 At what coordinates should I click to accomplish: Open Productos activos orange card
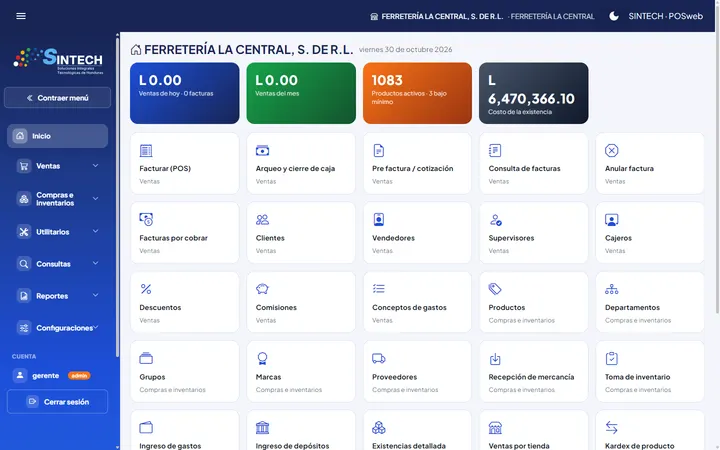[417, 93]
